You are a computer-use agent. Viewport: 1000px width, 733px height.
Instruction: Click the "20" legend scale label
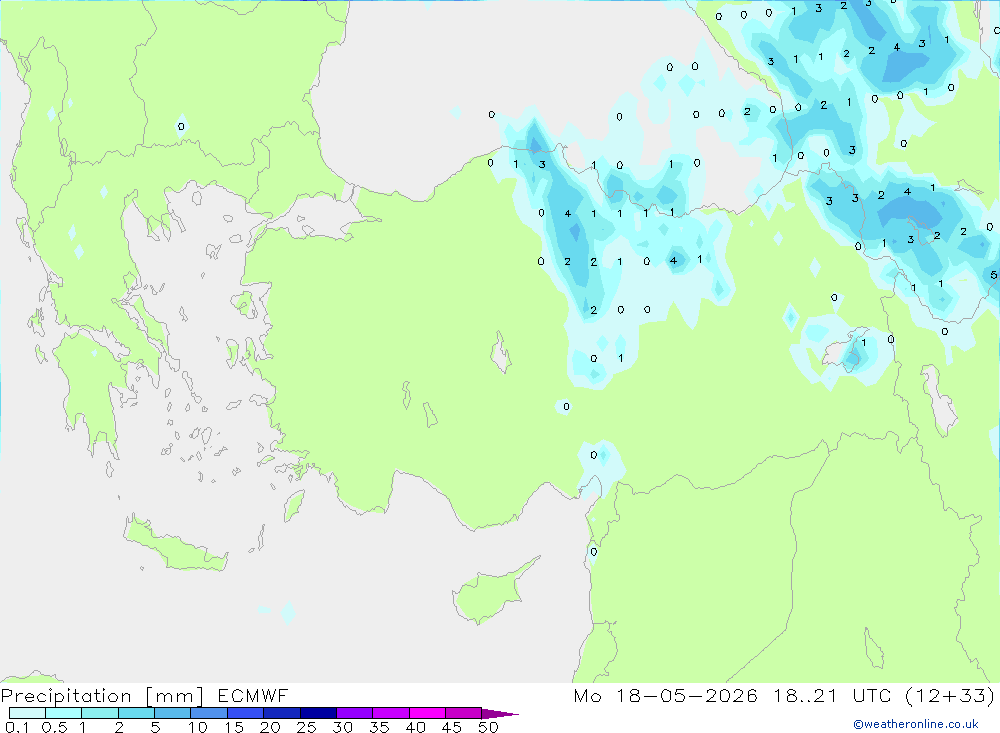270,727
